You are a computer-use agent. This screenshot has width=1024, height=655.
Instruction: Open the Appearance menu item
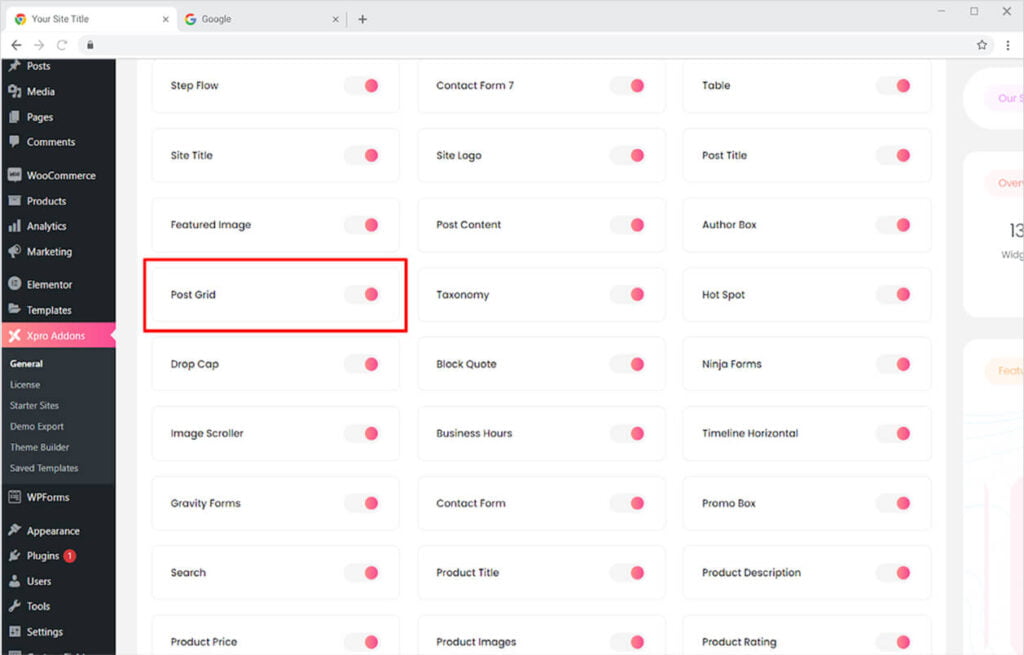point(53,531)
